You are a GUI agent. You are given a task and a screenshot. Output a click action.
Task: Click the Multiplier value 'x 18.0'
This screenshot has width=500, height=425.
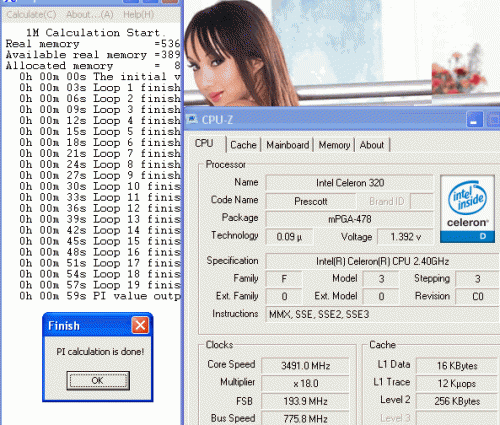coord(305,383)
